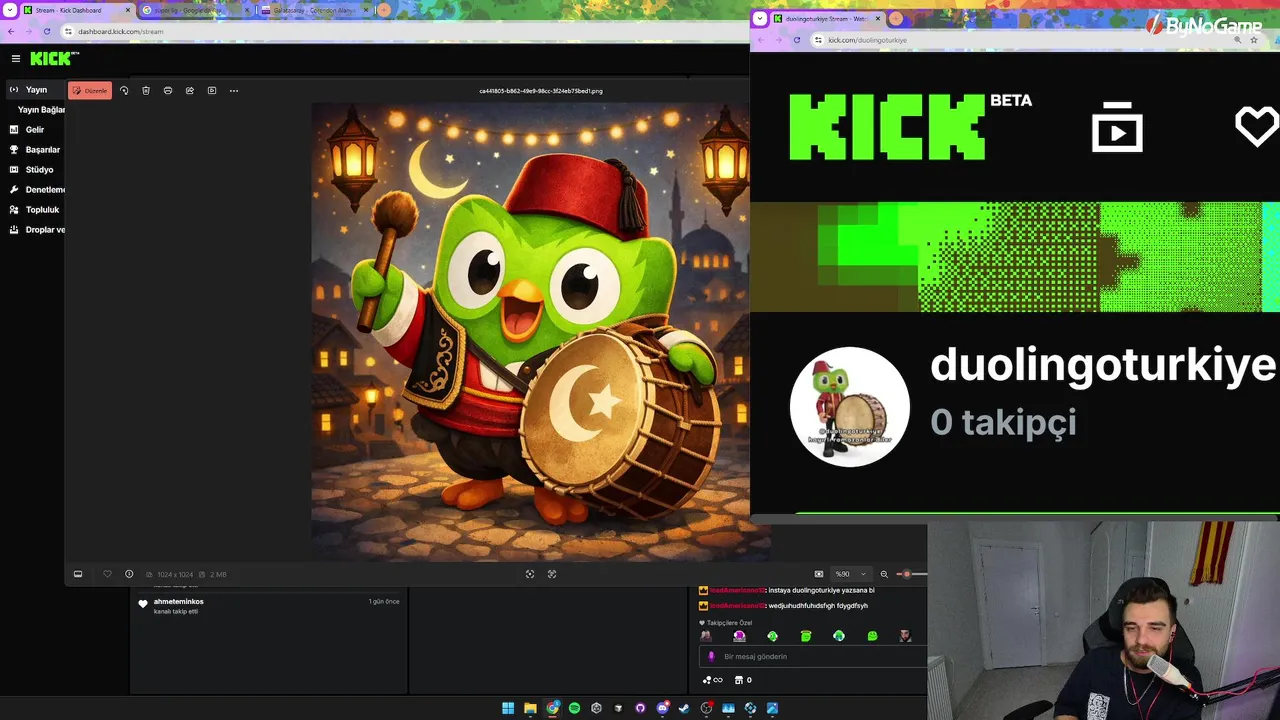Show file info with the info icon

tap(129, 574)
